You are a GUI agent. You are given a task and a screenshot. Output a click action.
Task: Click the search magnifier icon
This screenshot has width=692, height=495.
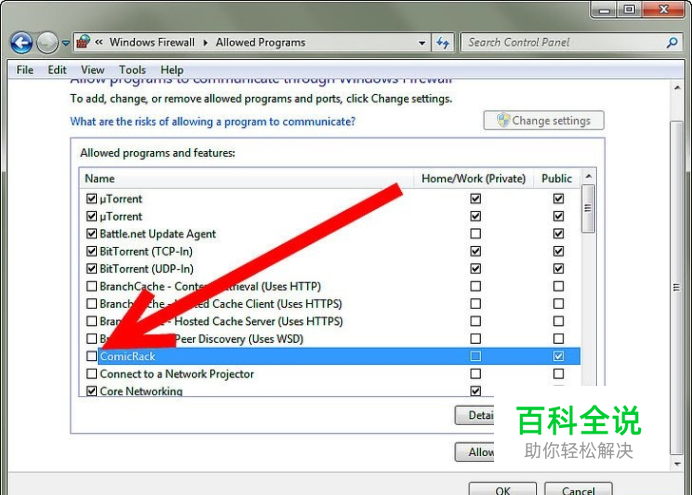pos(672,42)
